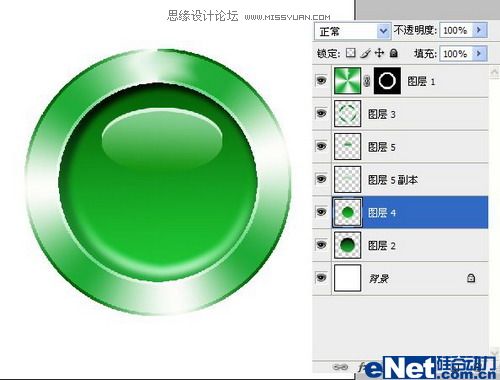Select layer named 图层 2
The height and width of the screenshot is (380, 500).
382,246
